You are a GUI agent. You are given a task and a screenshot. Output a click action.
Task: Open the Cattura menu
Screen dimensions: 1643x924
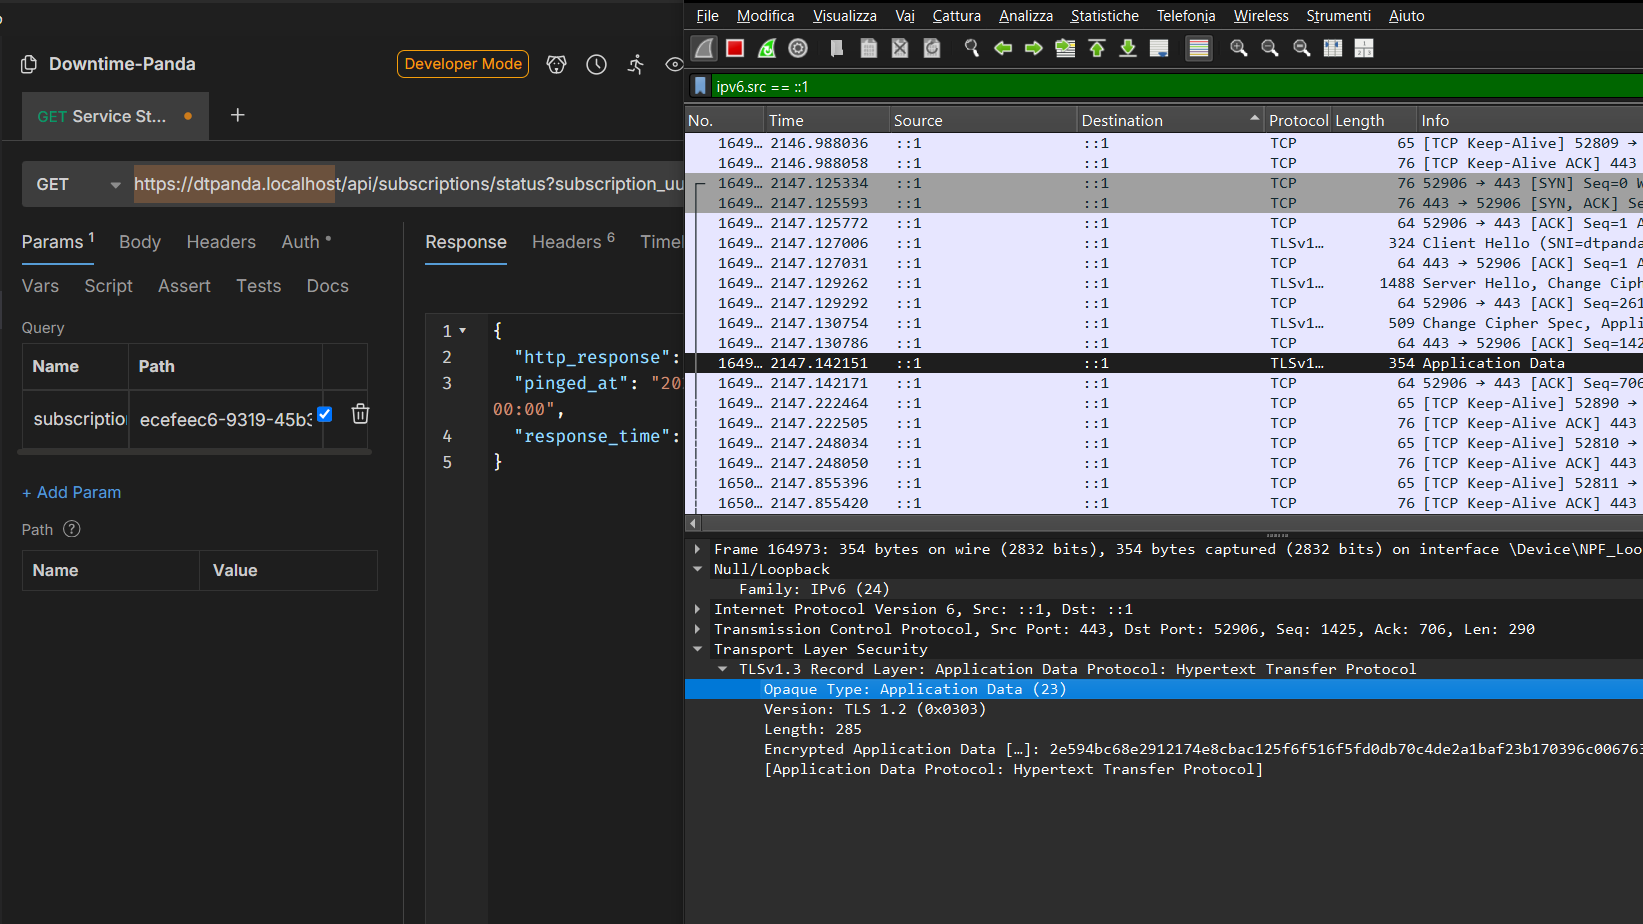coord(956,16)
